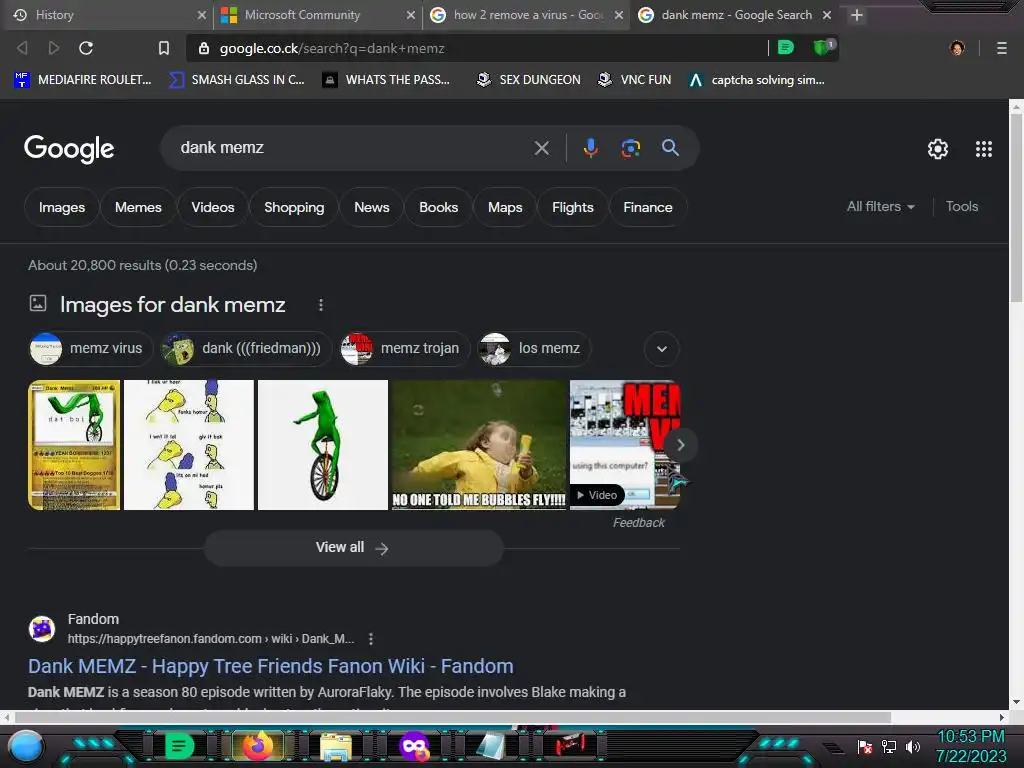Click the browser forward arrow
This screenshot has width=1024, height=768.
(x=54, y=48)
